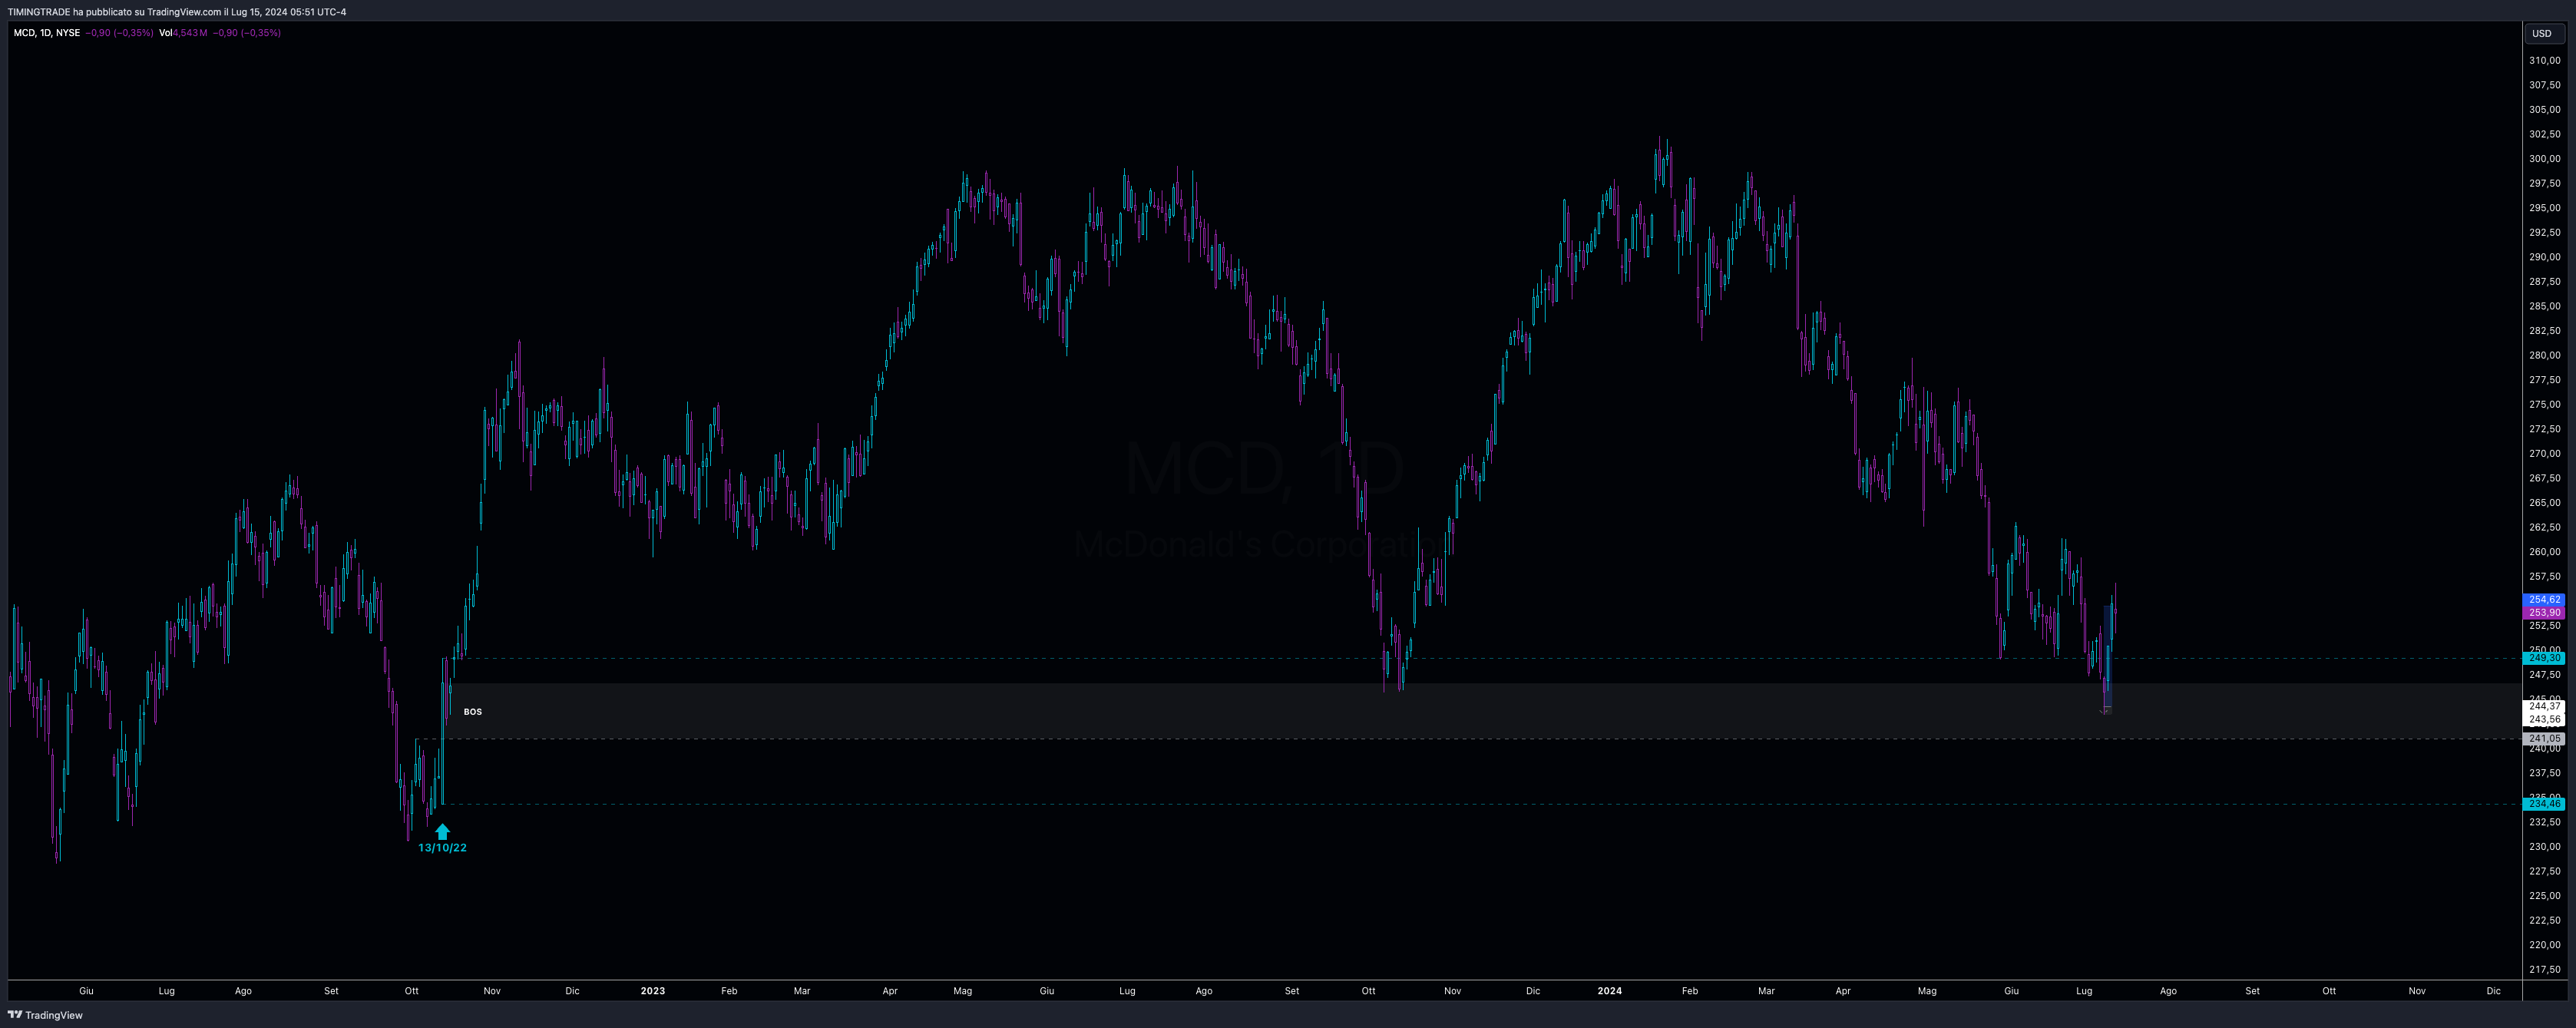
Task: Click the 280,00 price scale value
Action: [x=2544, y=355]
